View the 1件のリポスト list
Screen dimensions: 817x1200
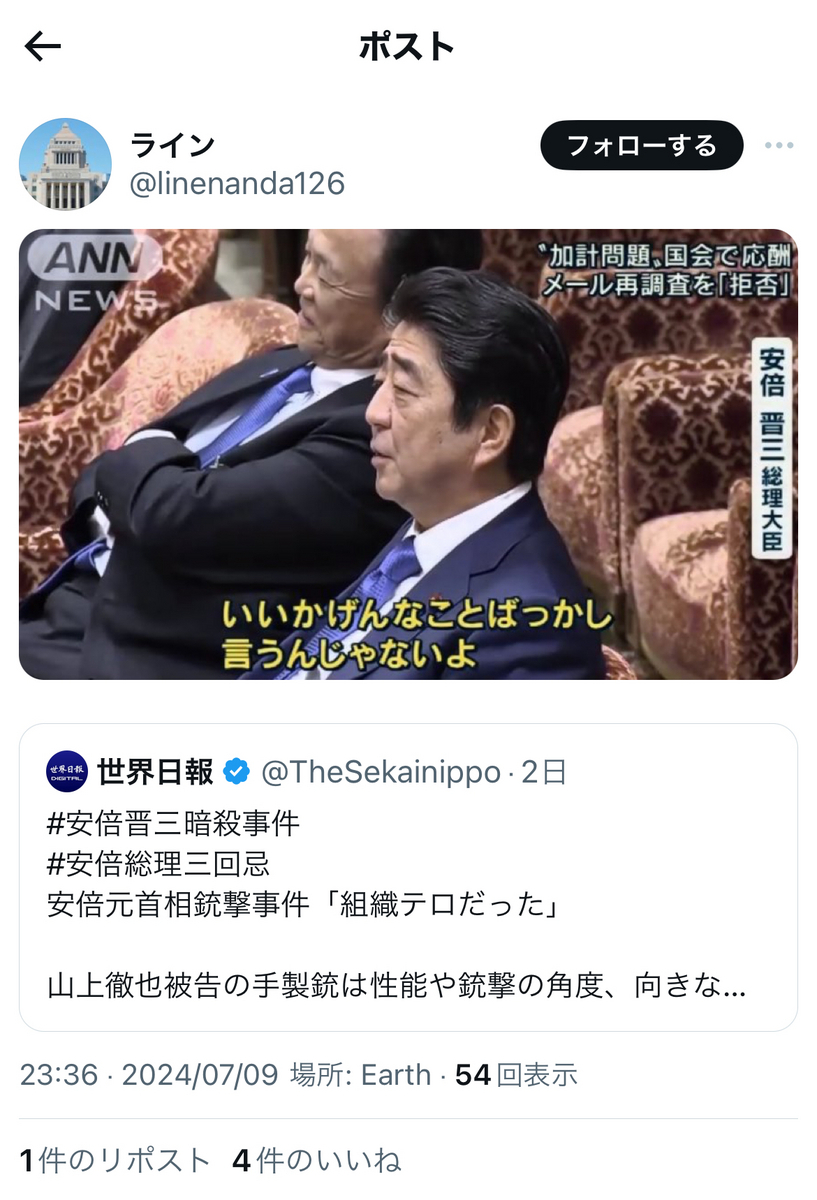click(x=115, y=1160)
